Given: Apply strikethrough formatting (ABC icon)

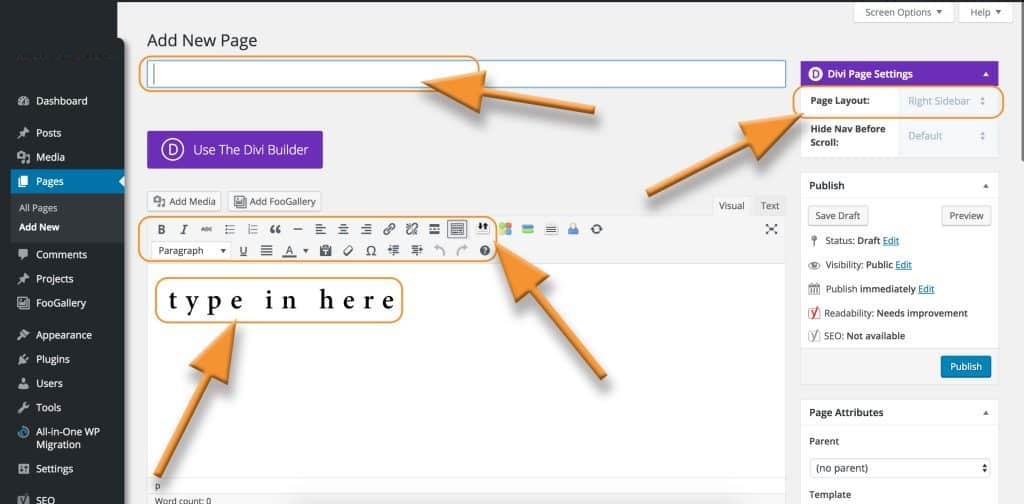Looking at the screenshot, I should [x=206, y=229].
